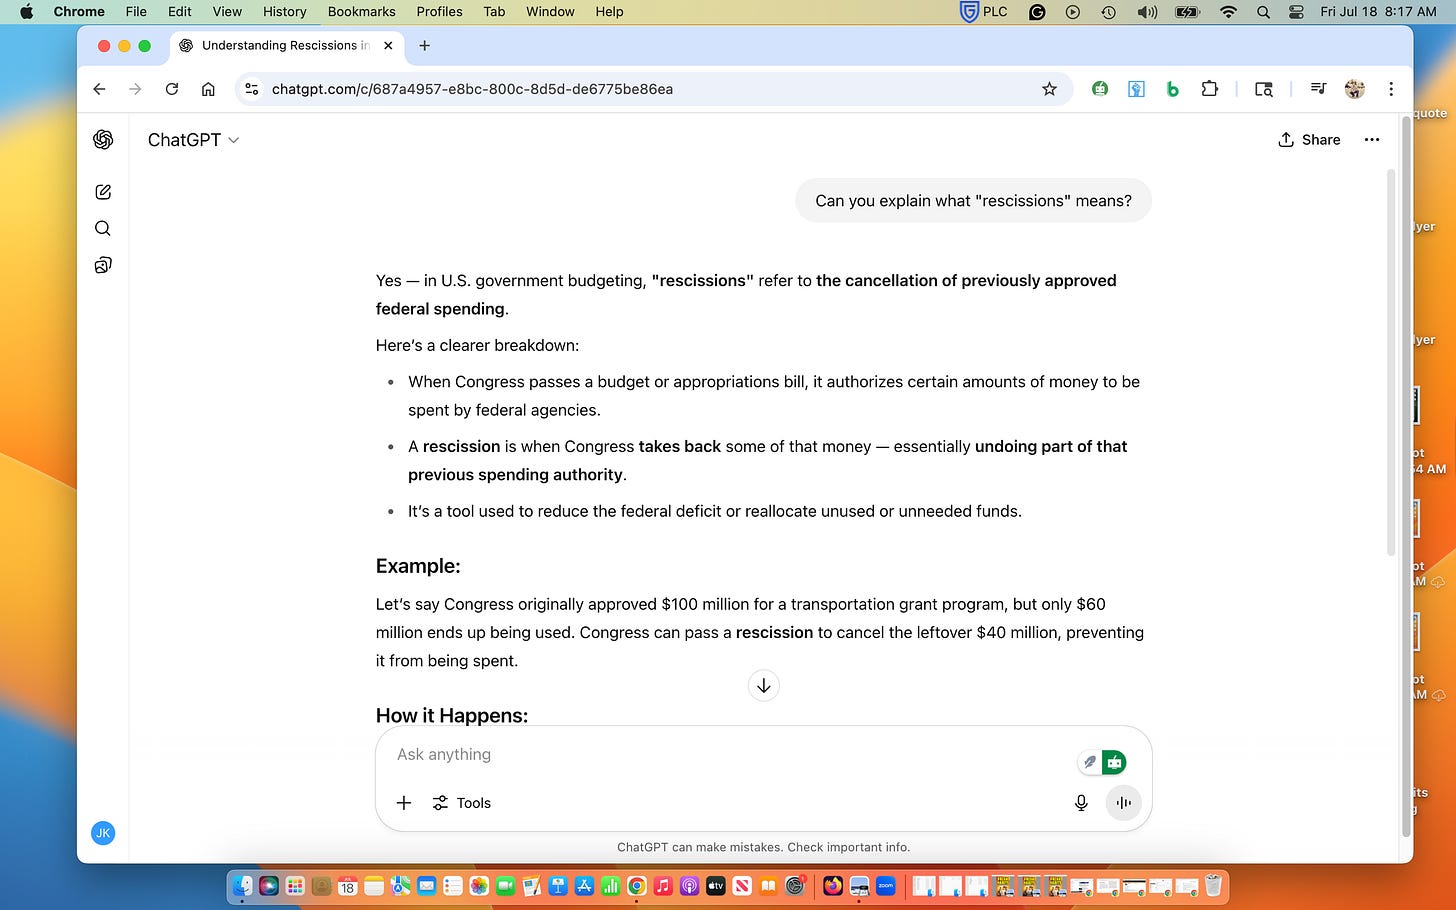Open the JK account avatar

pyautogui.click(x=103, y=833)
